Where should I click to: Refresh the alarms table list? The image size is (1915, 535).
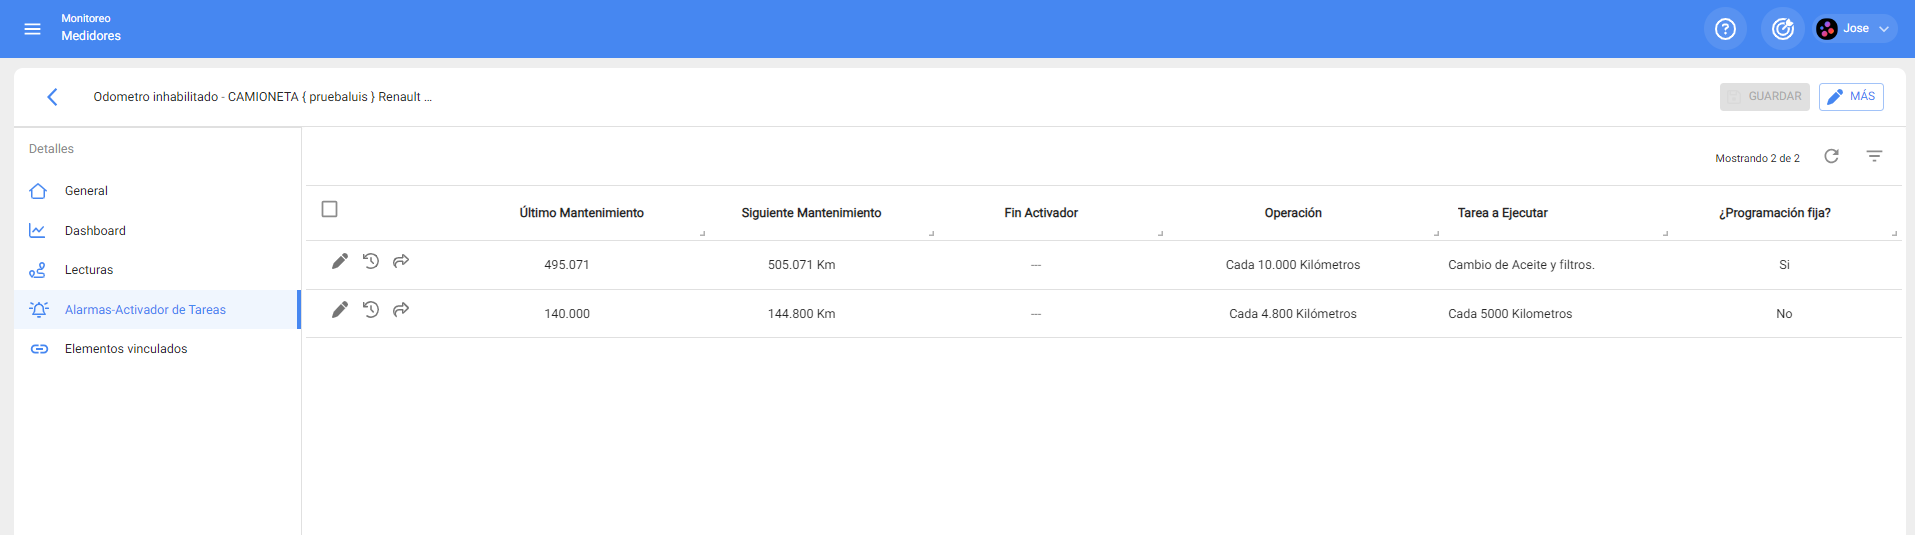pos(1831,156)
